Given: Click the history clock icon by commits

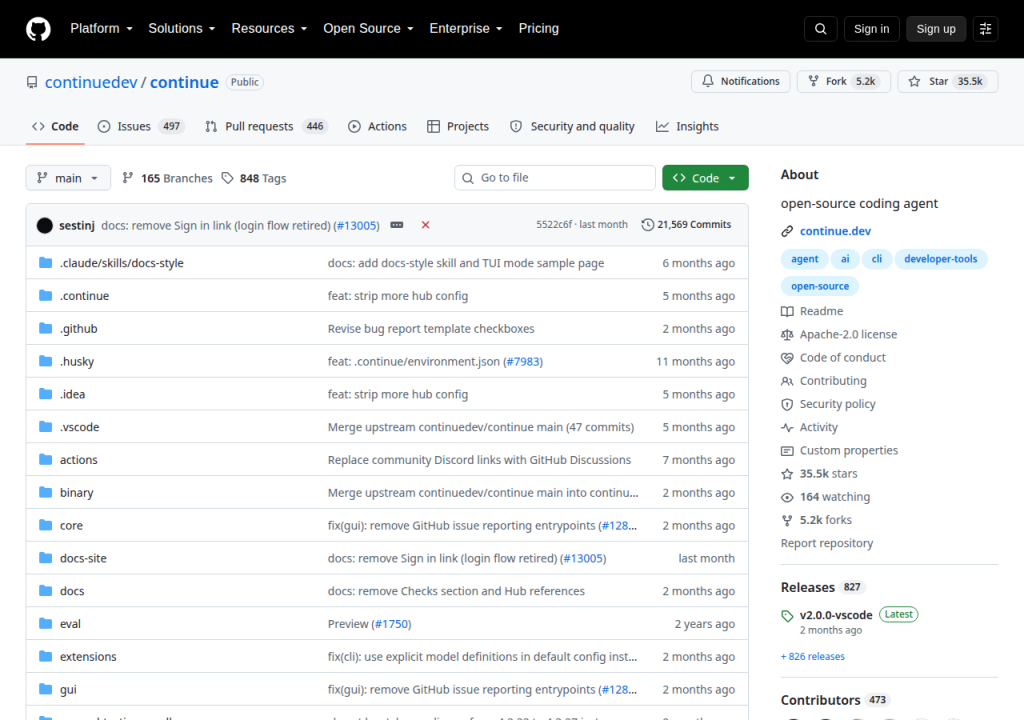Looking at the screenshot, I should point(647,225).
